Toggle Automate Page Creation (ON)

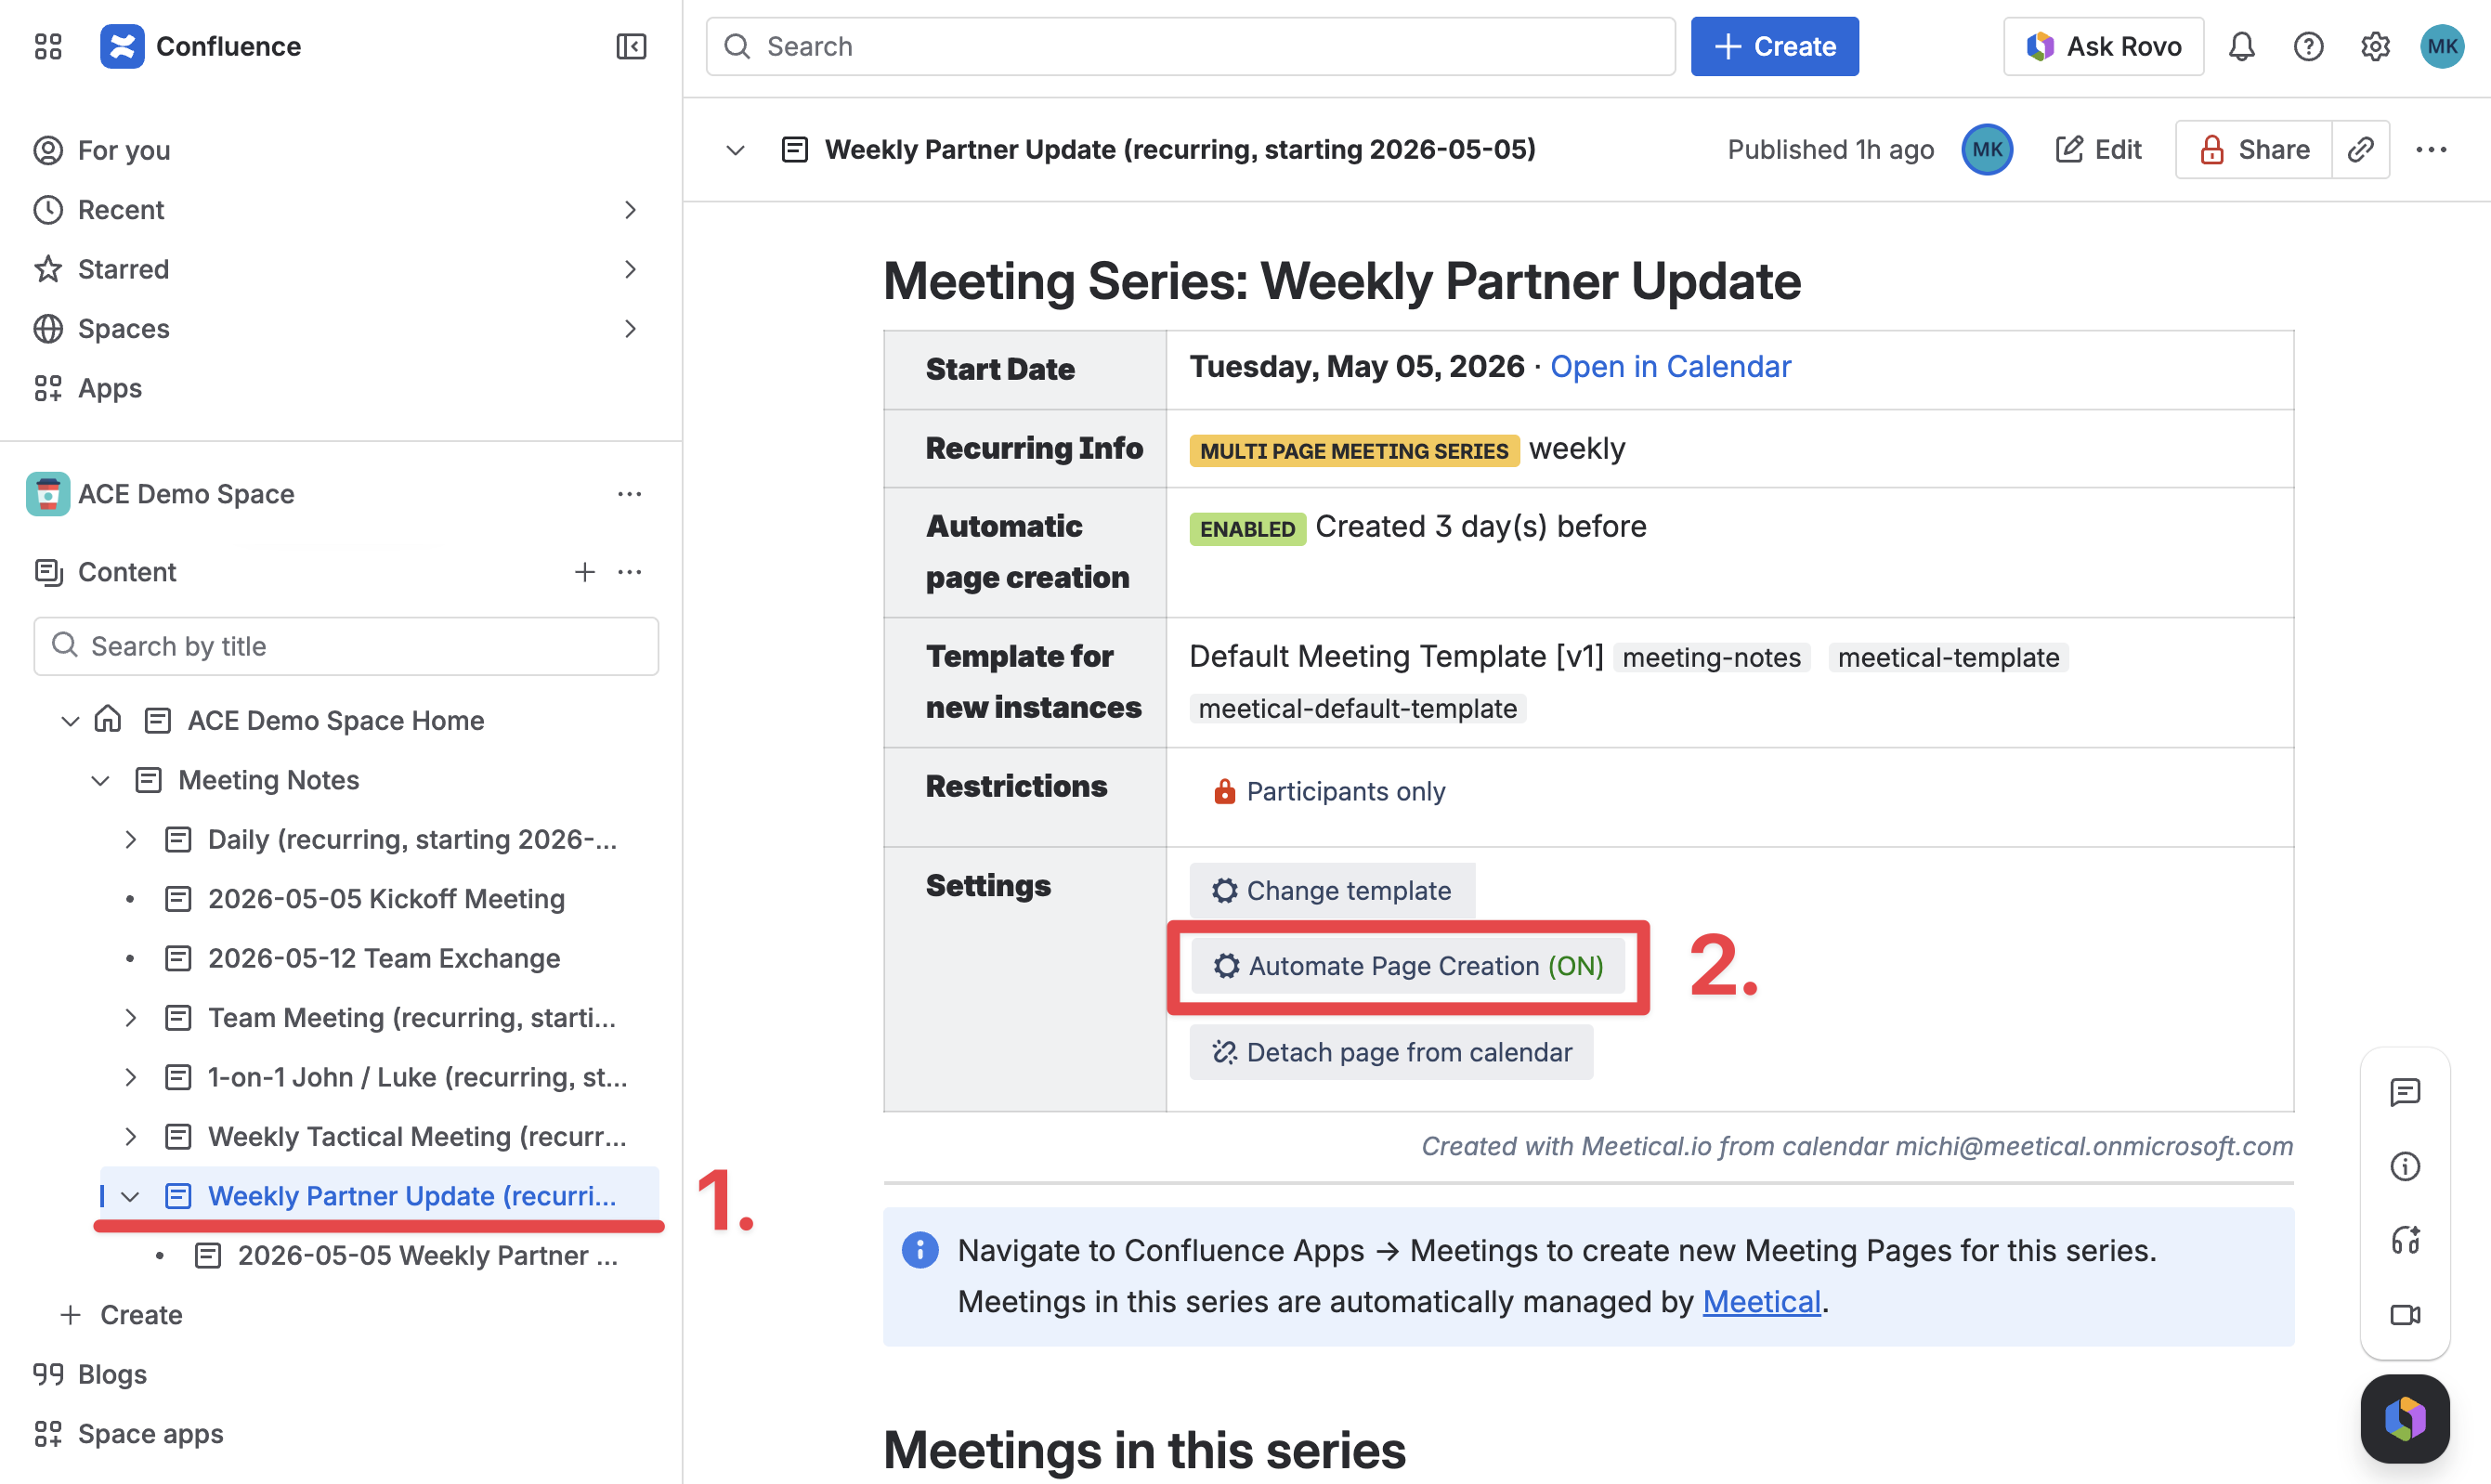coord(1408,966)
